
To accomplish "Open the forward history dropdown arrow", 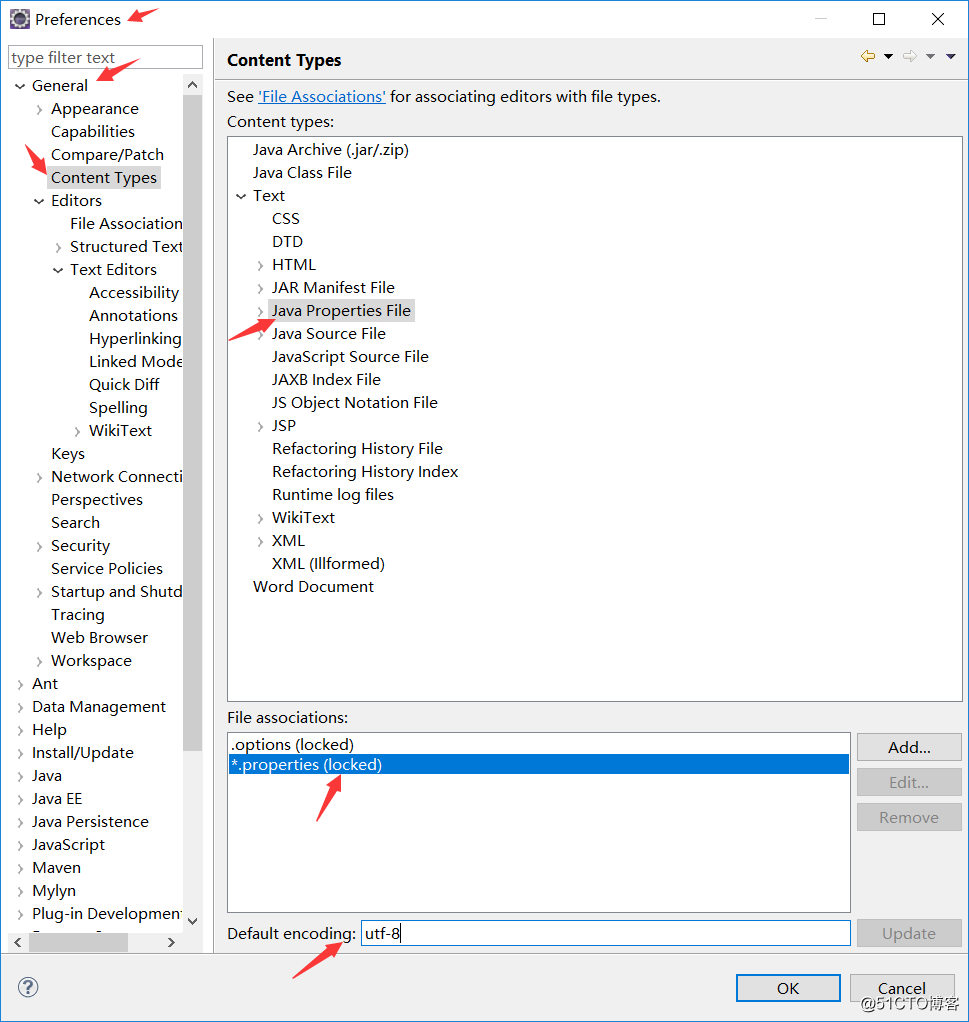I will (x=931, y=57).
